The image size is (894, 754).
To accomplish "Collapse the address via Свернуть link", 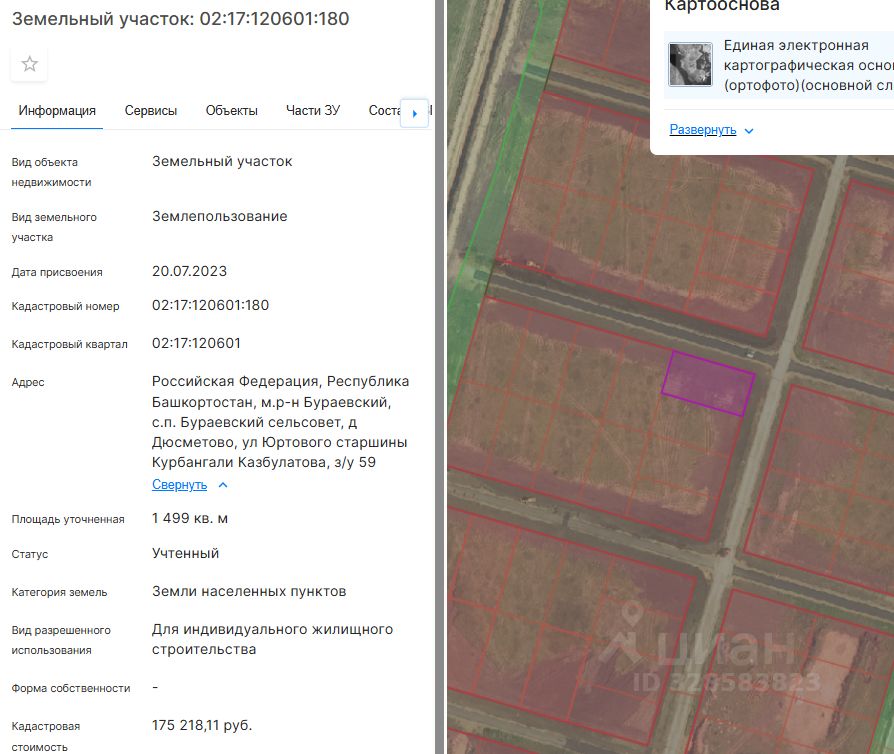I will pos(180,485).
